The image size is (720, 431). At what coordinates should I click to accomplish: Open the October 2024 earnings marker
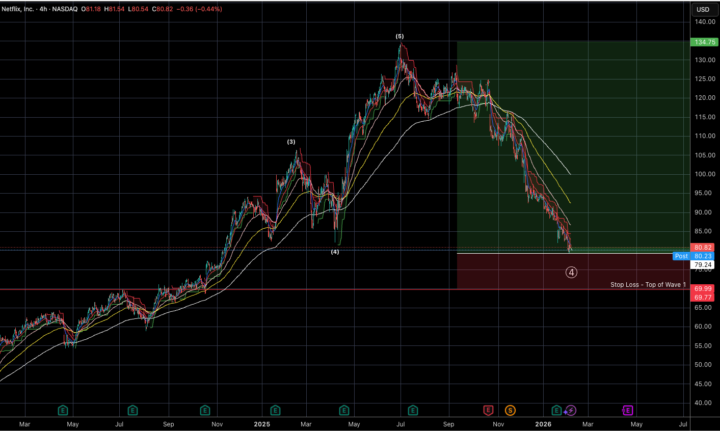click(x=205, y=410)
